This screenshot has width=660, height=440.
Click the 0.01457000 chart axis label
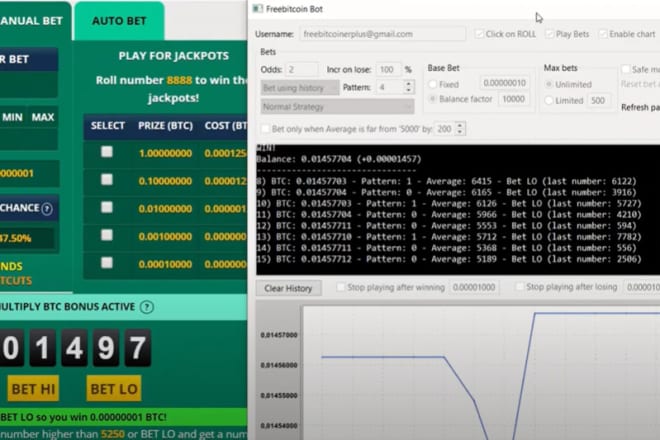click(279, 335)
